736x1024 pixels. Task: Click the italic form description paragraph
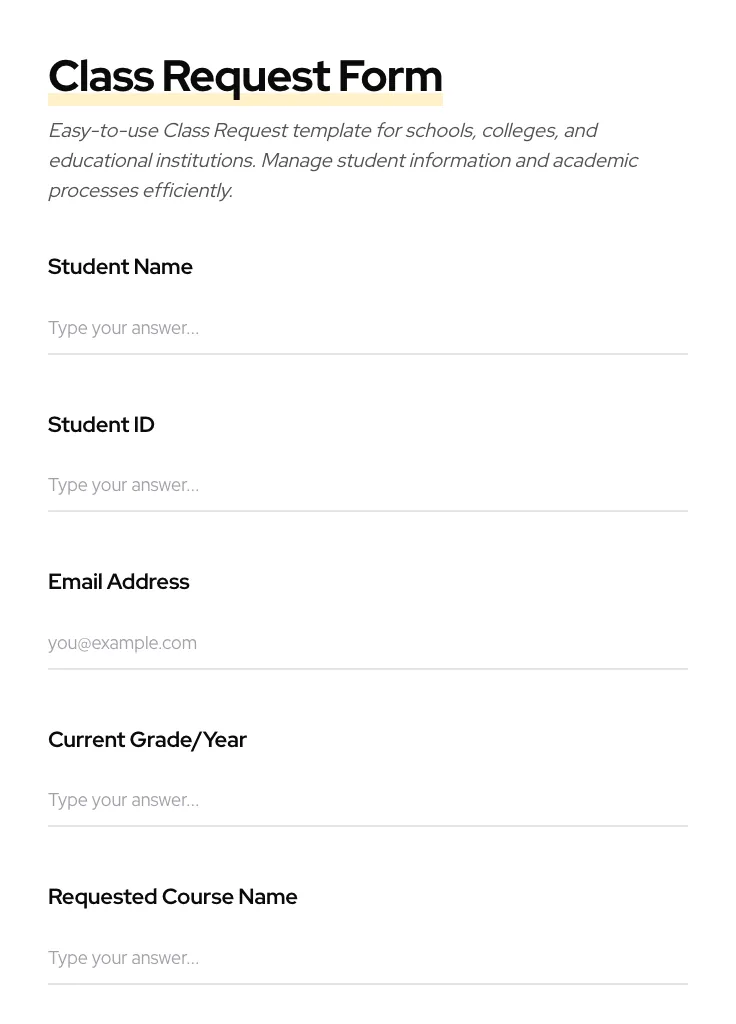coord(343,160)
